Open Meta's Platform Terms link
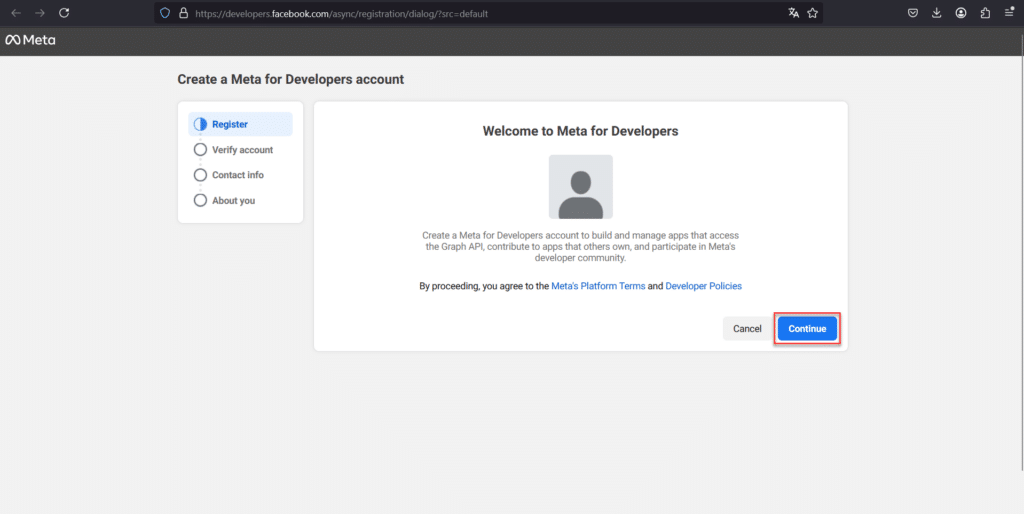The image size is (1024, 514). [598, 286]
